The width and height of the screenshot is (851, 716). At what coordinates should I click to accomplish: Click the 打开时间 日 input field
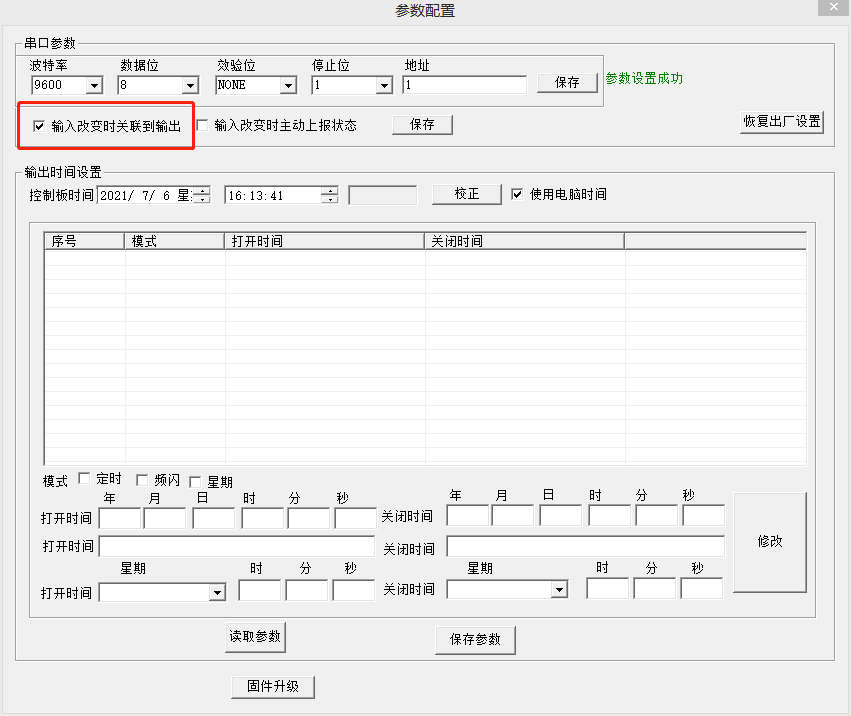[x=213, y=518]
